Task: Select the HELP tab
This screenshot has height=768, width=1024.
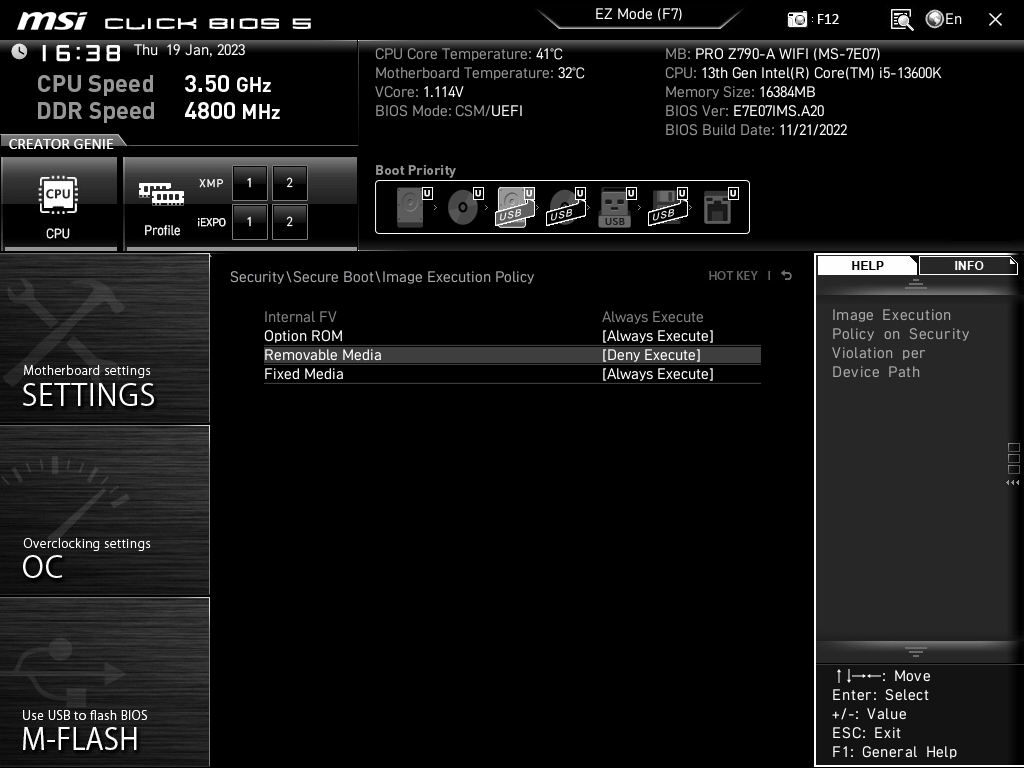Action: tap(866, 265)
